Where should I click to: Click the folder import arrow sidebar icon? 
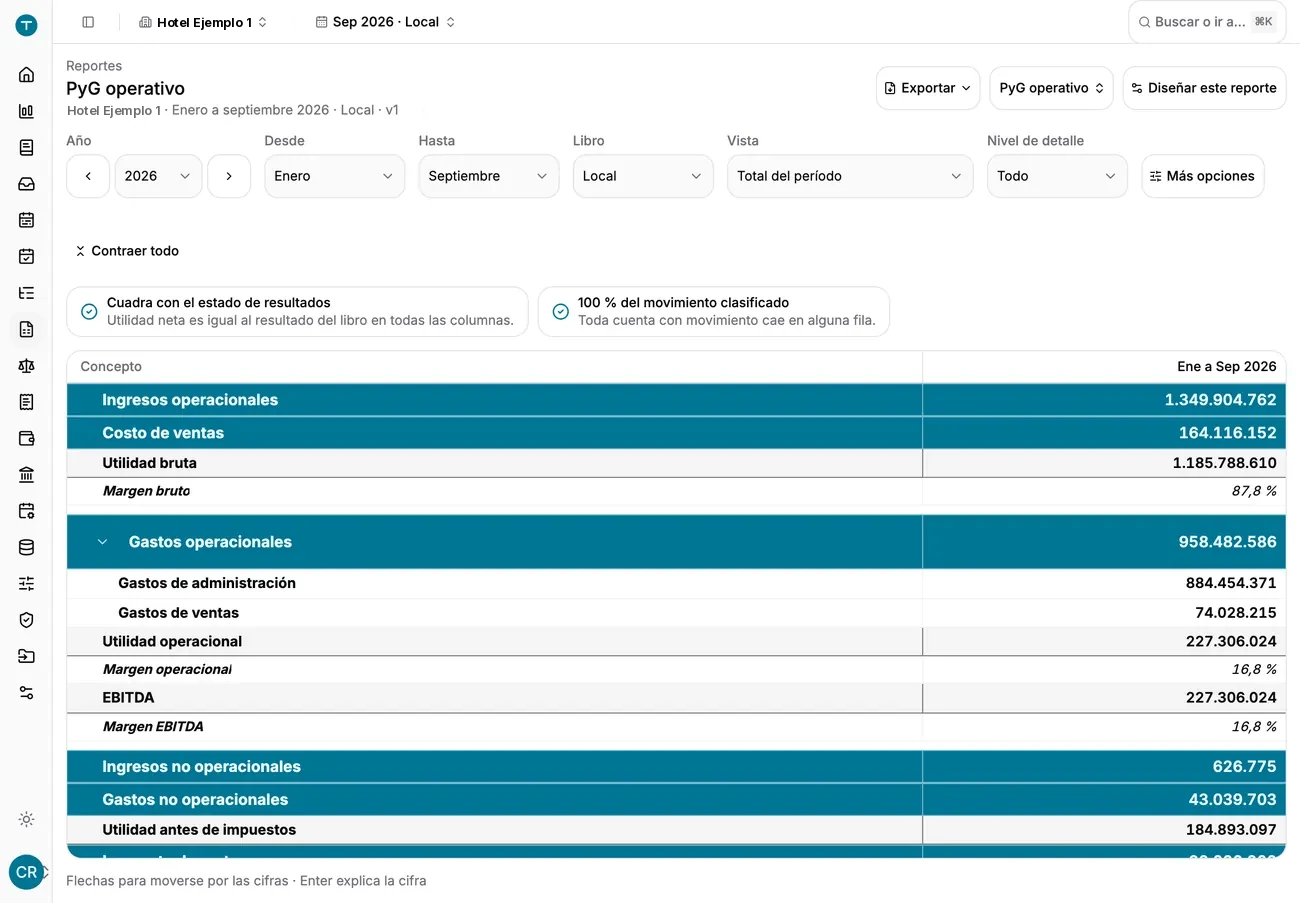(x=27, y=656)
